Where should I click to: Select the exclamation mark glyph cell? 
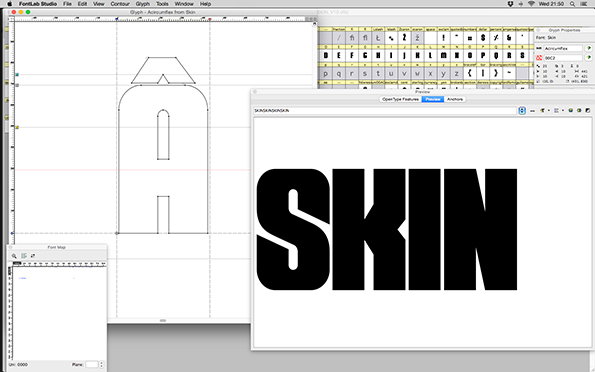(x=444, y=38)
